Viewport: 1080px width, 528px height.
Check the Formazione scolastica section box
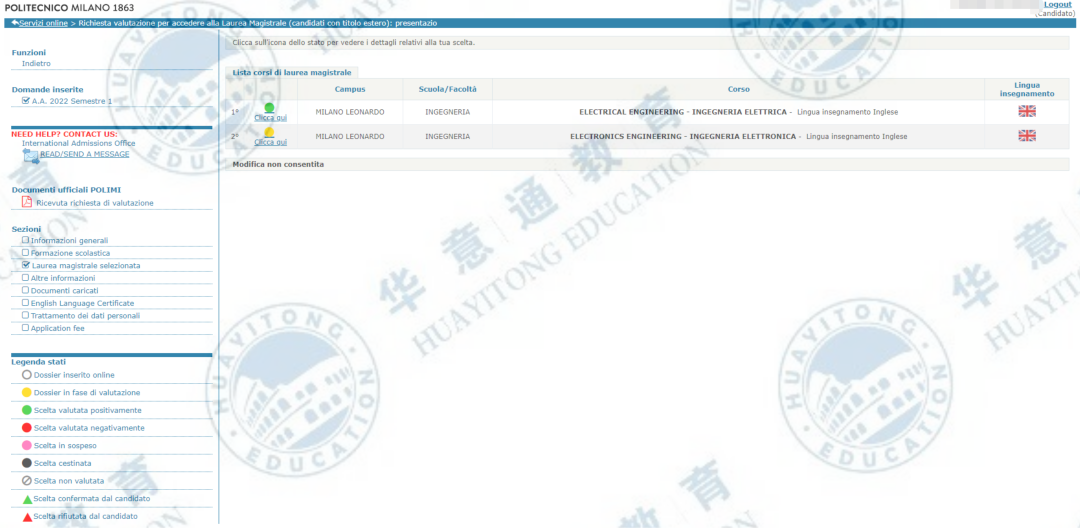point(25,253)
